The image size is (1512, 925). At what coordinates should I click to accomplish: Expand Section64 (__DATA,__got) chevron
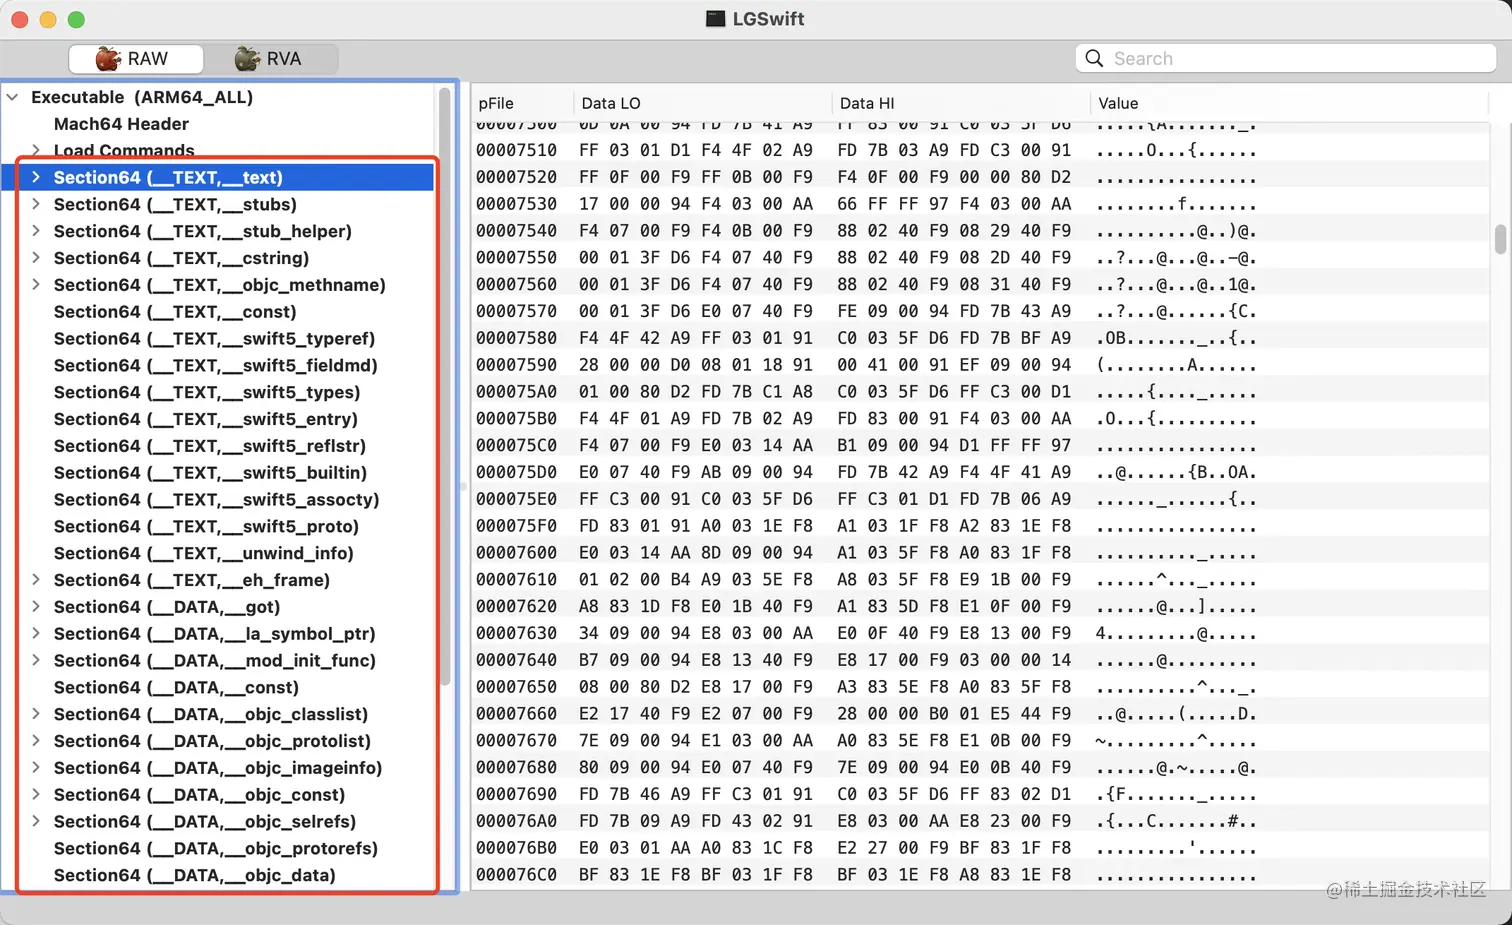tap(36, 607)
